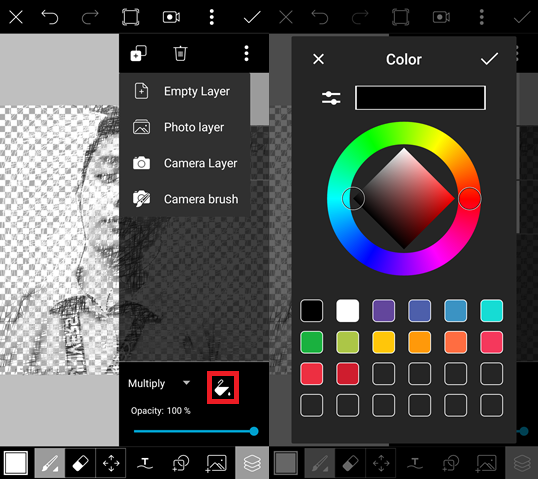Undo the last action on the left screen
This screenshot has height=479, width=538.
click(50, 17)
